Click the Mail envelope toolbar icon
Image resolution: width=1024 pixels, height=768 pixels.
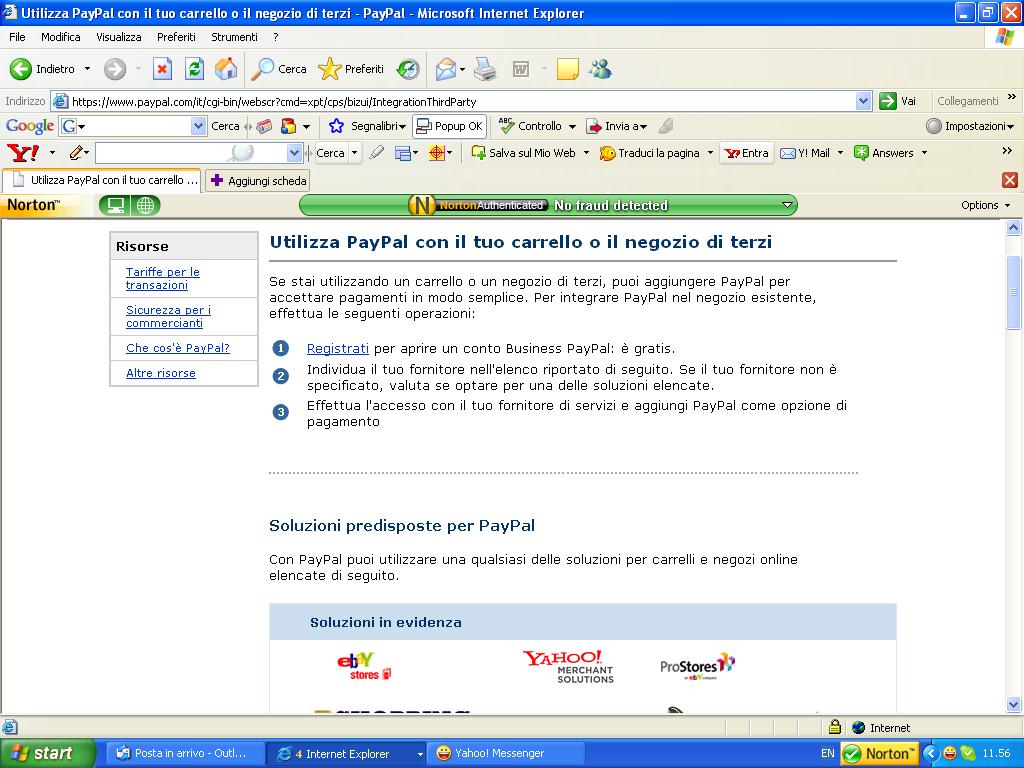tap(445, 69)
